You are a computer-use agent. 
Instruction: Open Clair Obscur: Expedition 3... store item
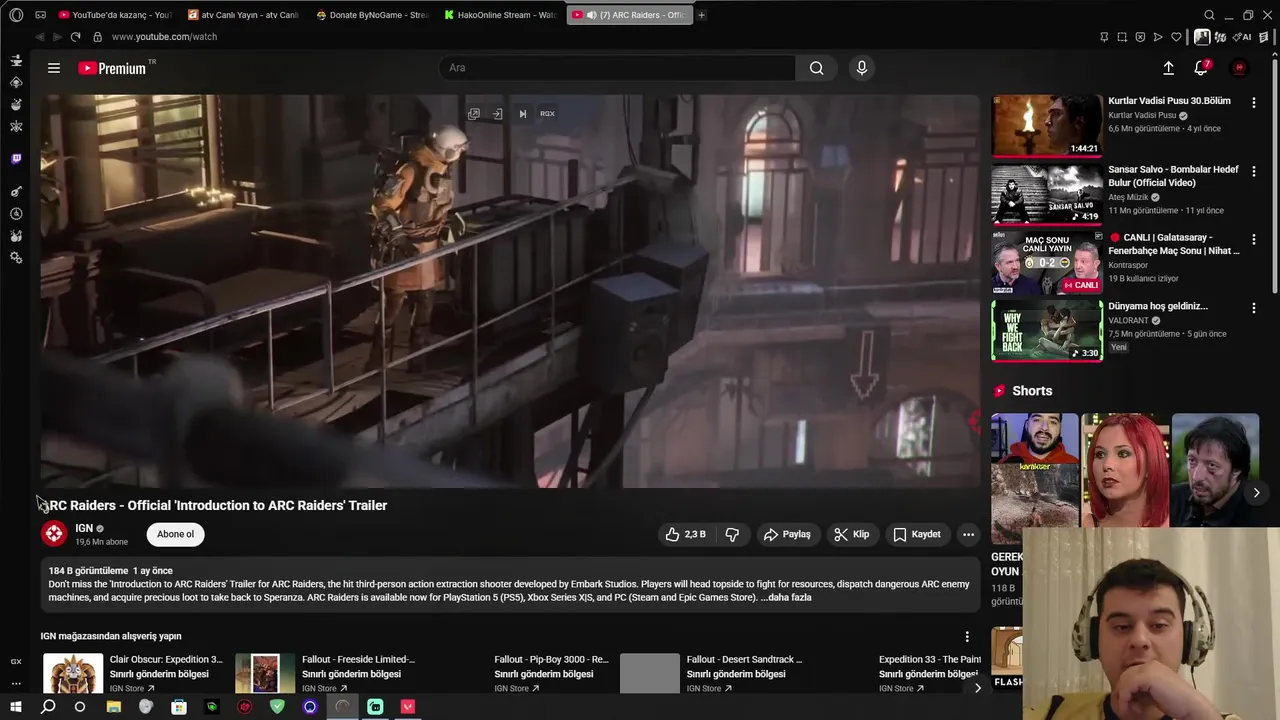tap(132, 673)
